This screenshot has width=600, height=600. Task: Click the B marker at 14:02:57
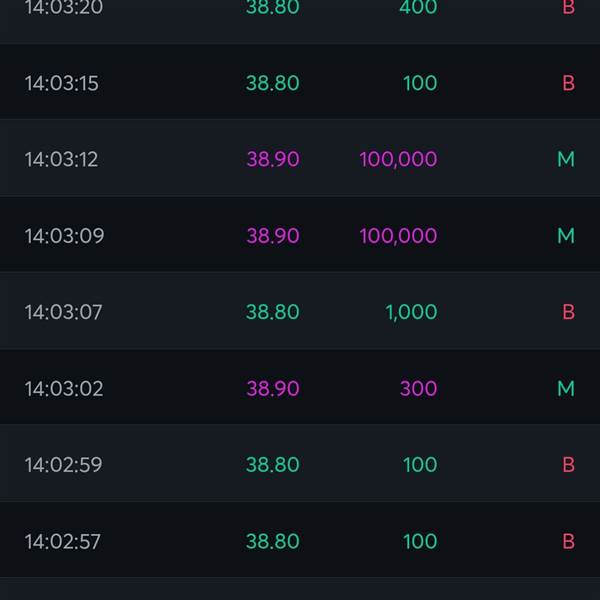[x=569, y=541]
